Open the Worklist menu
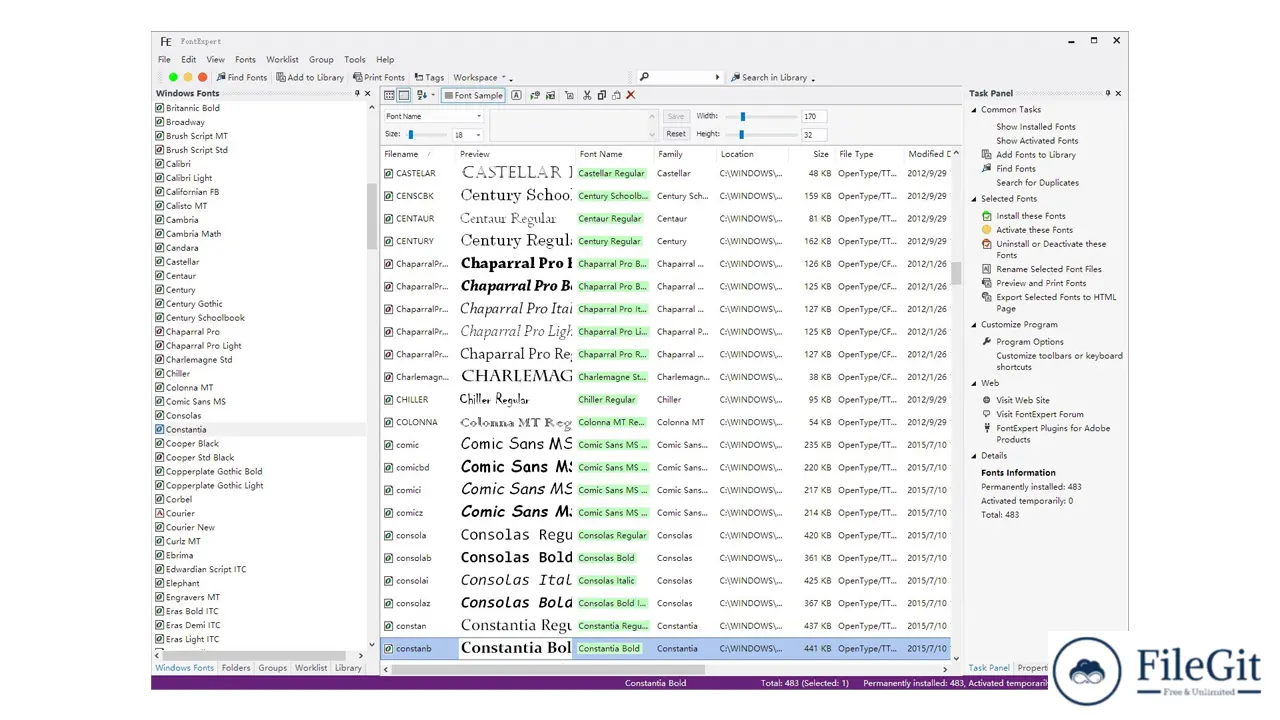The width and height of the screenshot is (1280, 720). coord(282,60)
